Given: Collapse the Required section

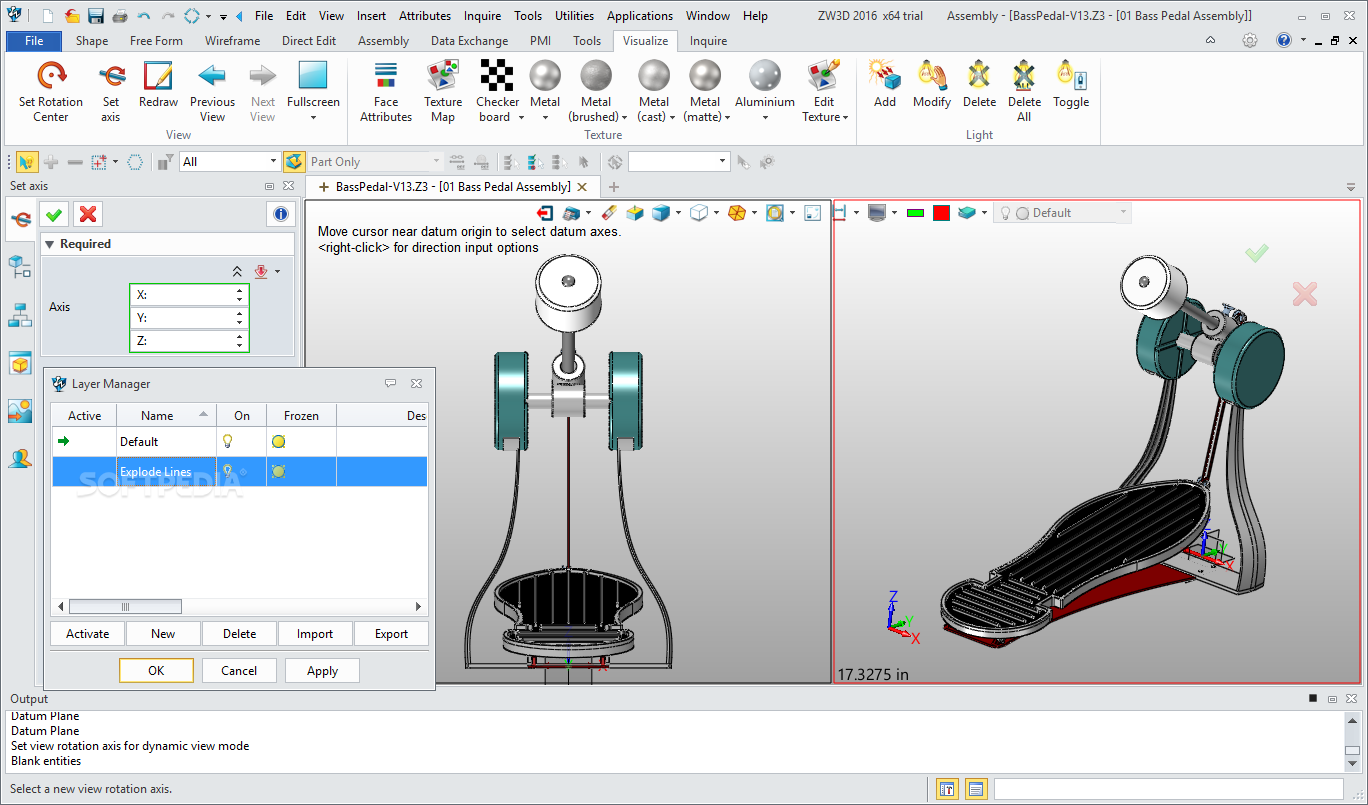Looking at the screenshot, I should click(x=48, y=244).
